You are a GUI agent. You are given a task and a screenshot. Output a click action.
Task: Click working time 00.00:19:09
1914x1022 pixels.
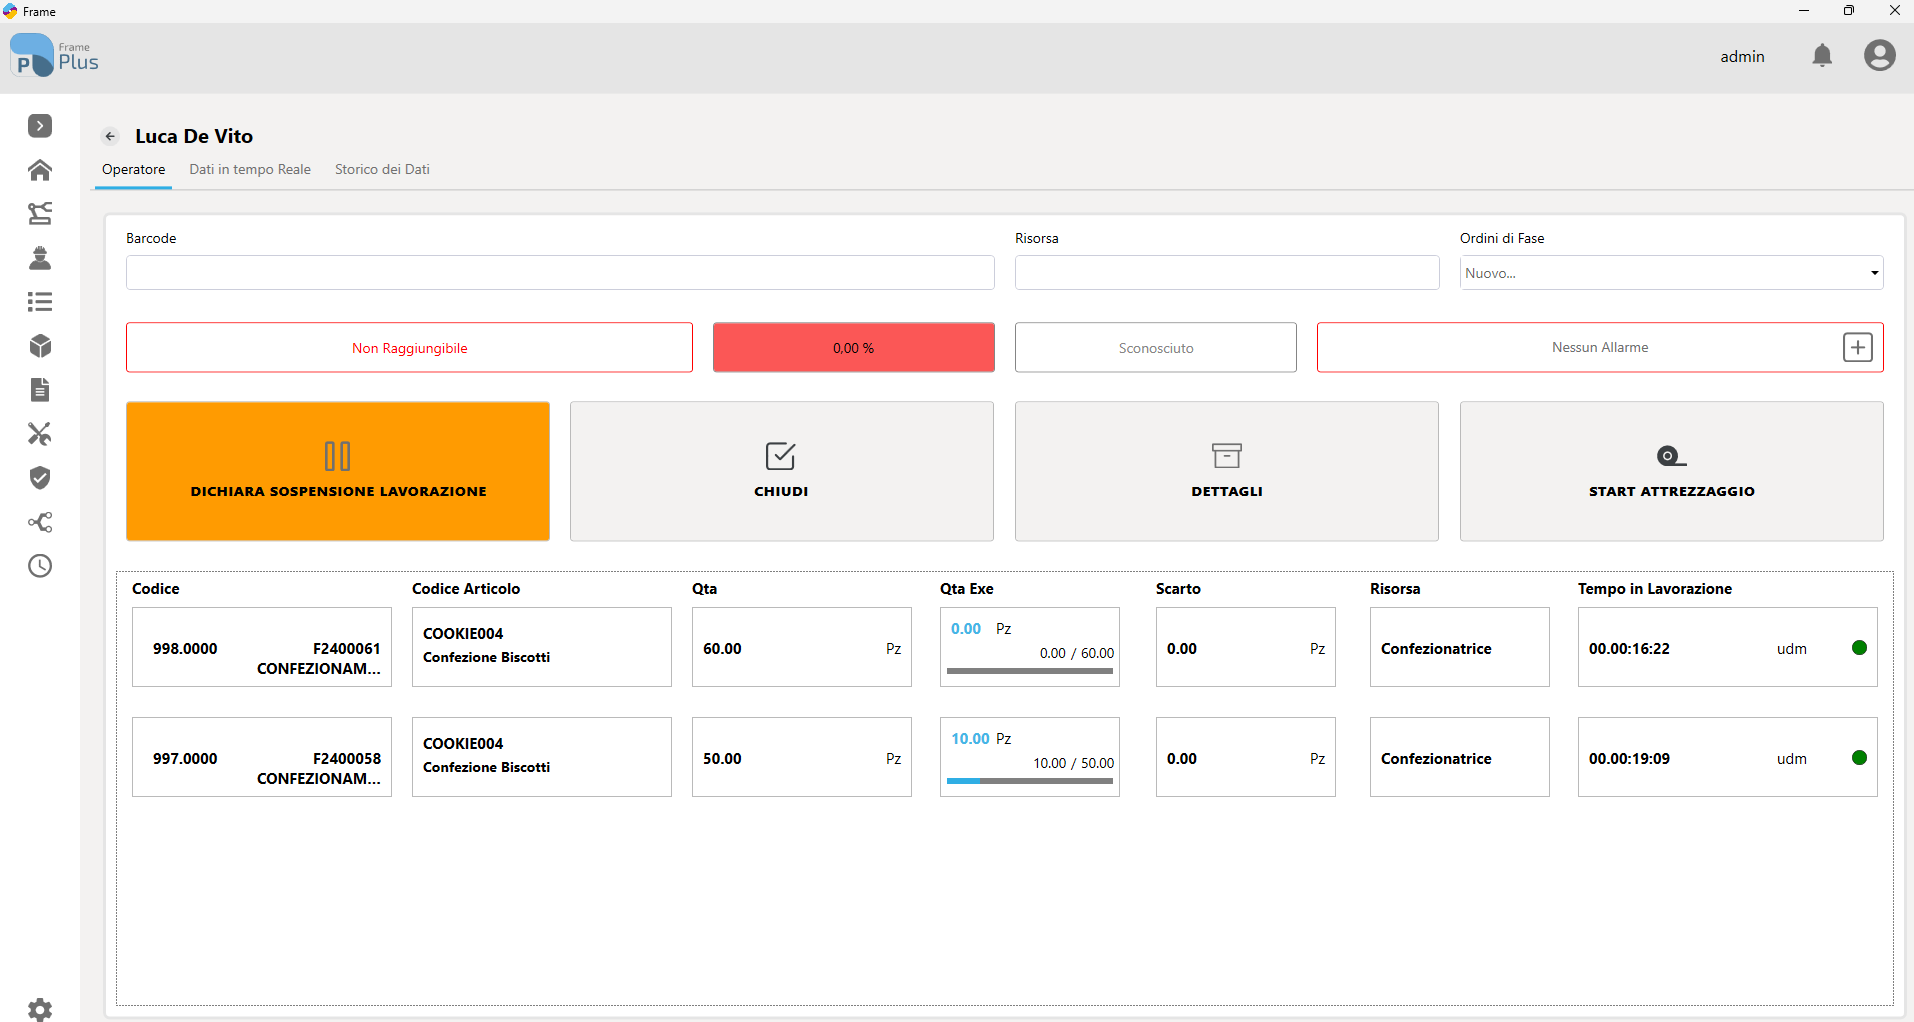1629,759
